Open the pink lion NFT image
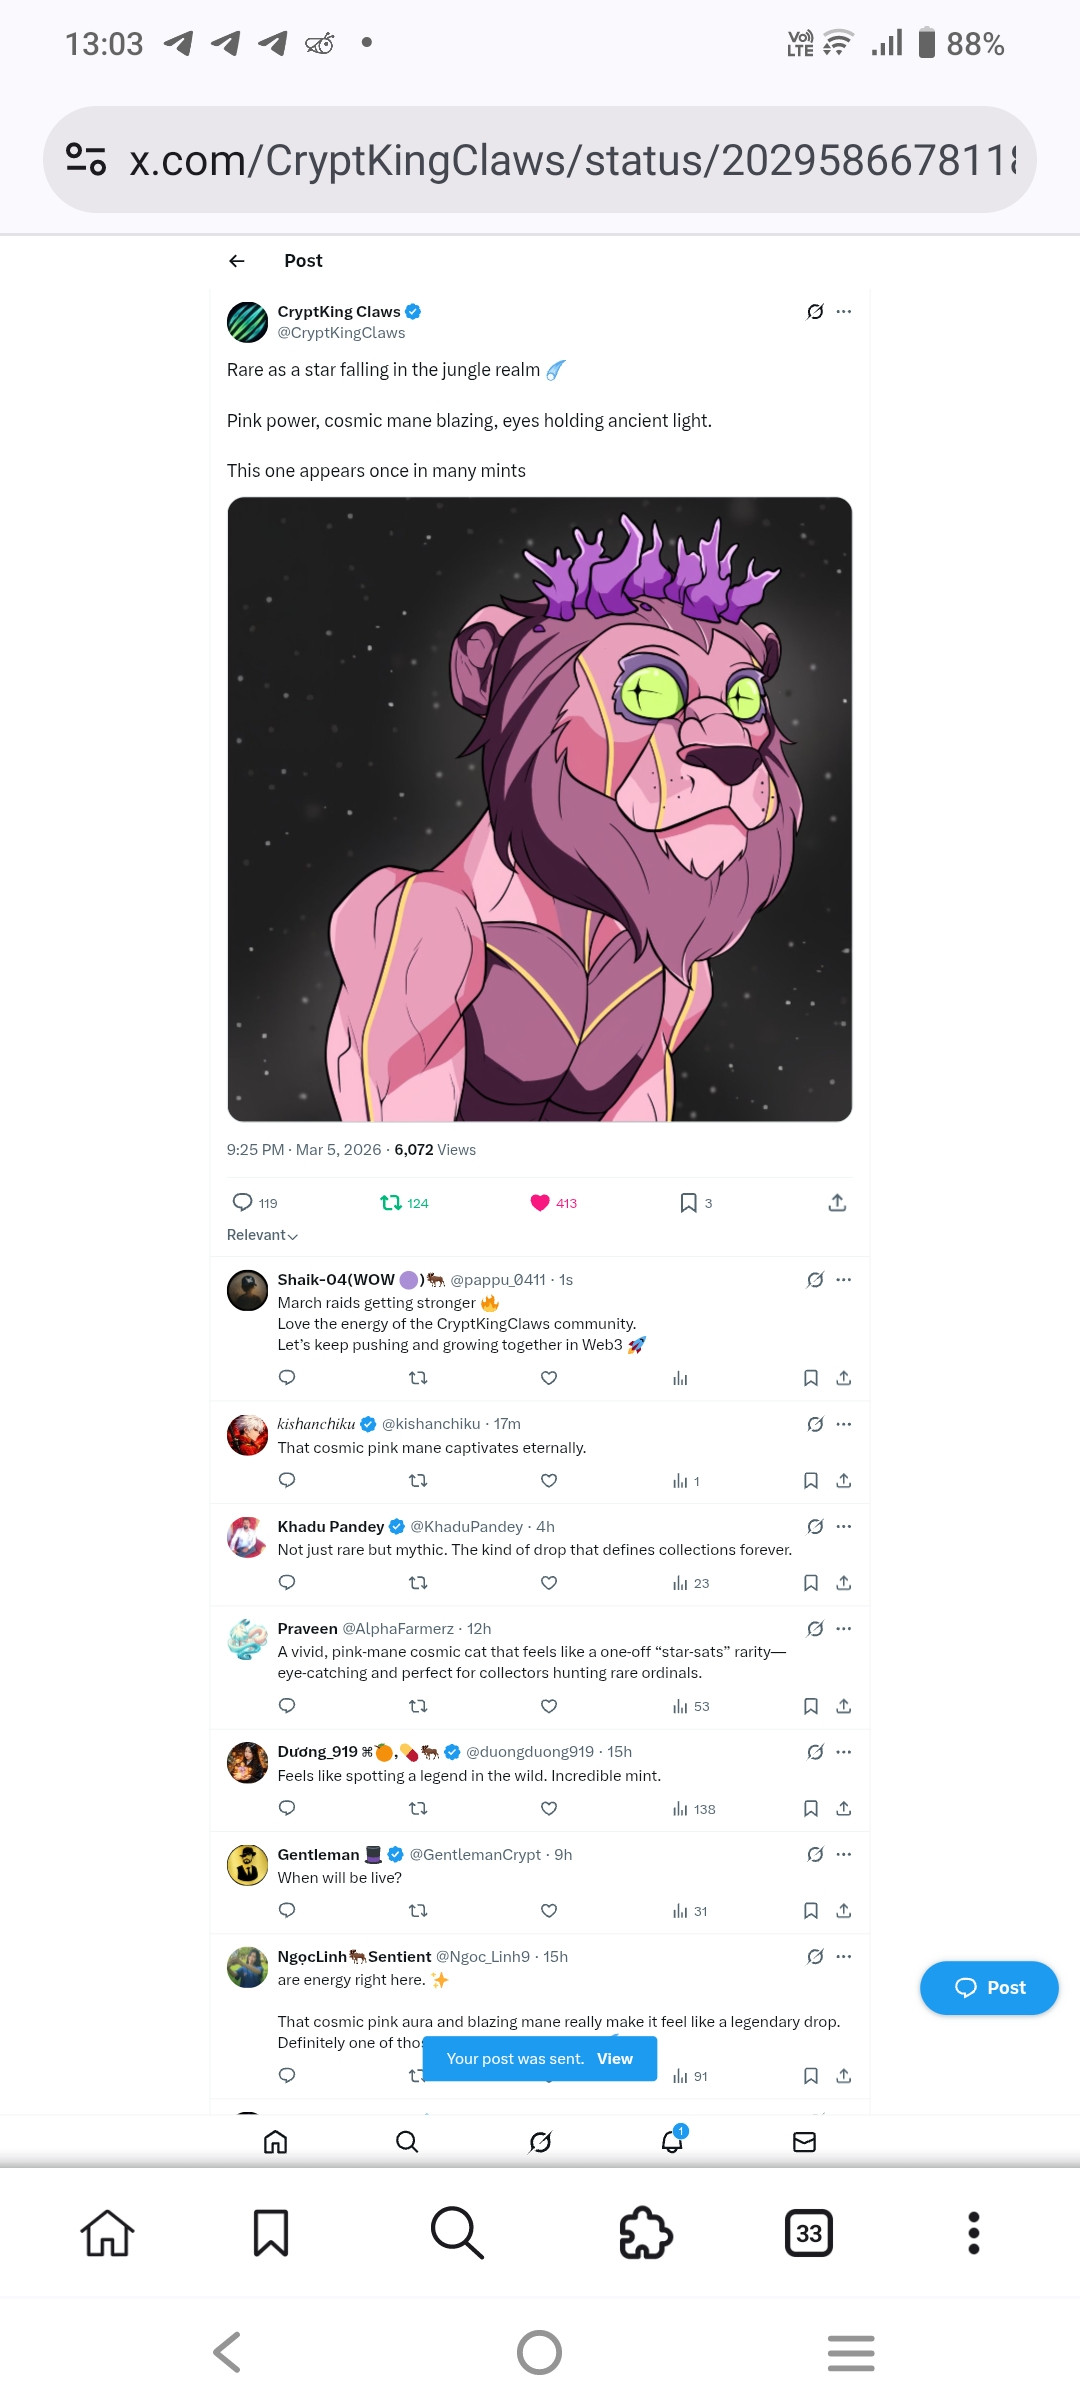Image resolution: width=1080 pixels, height=2408 pixels. 540,809
